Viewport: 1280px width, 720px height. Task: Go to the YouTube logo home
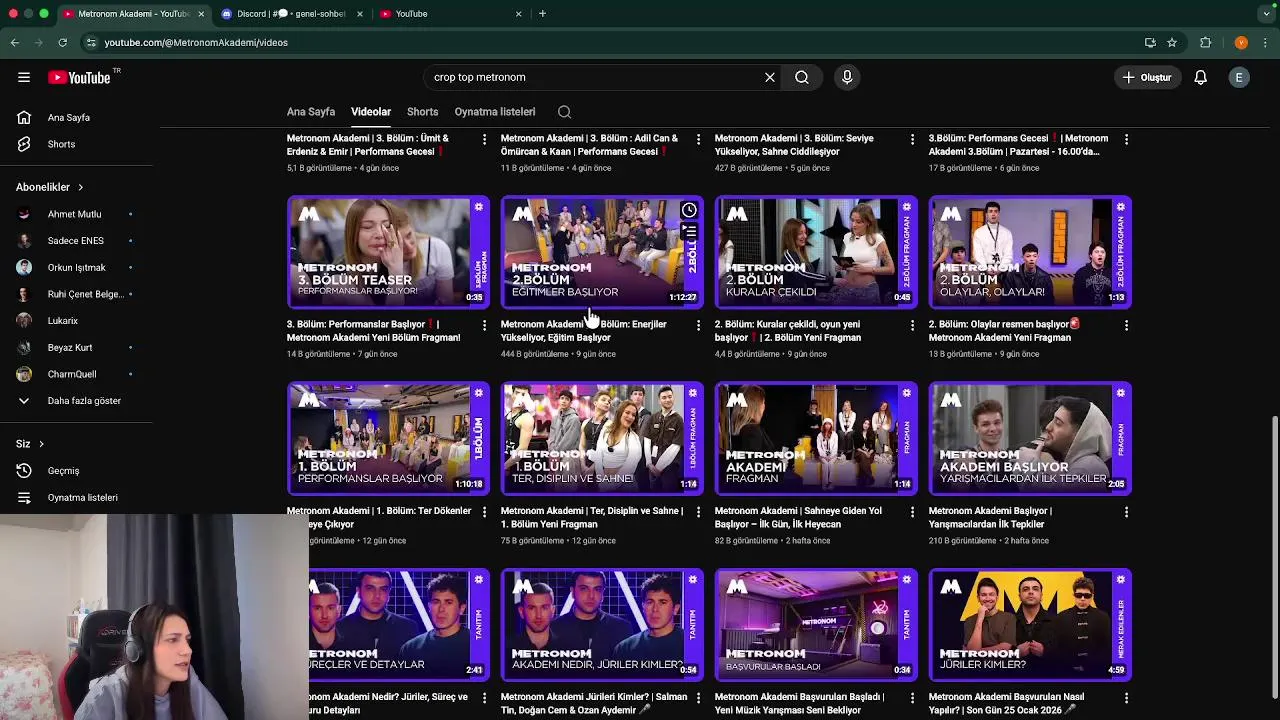(x=79, y=77)
